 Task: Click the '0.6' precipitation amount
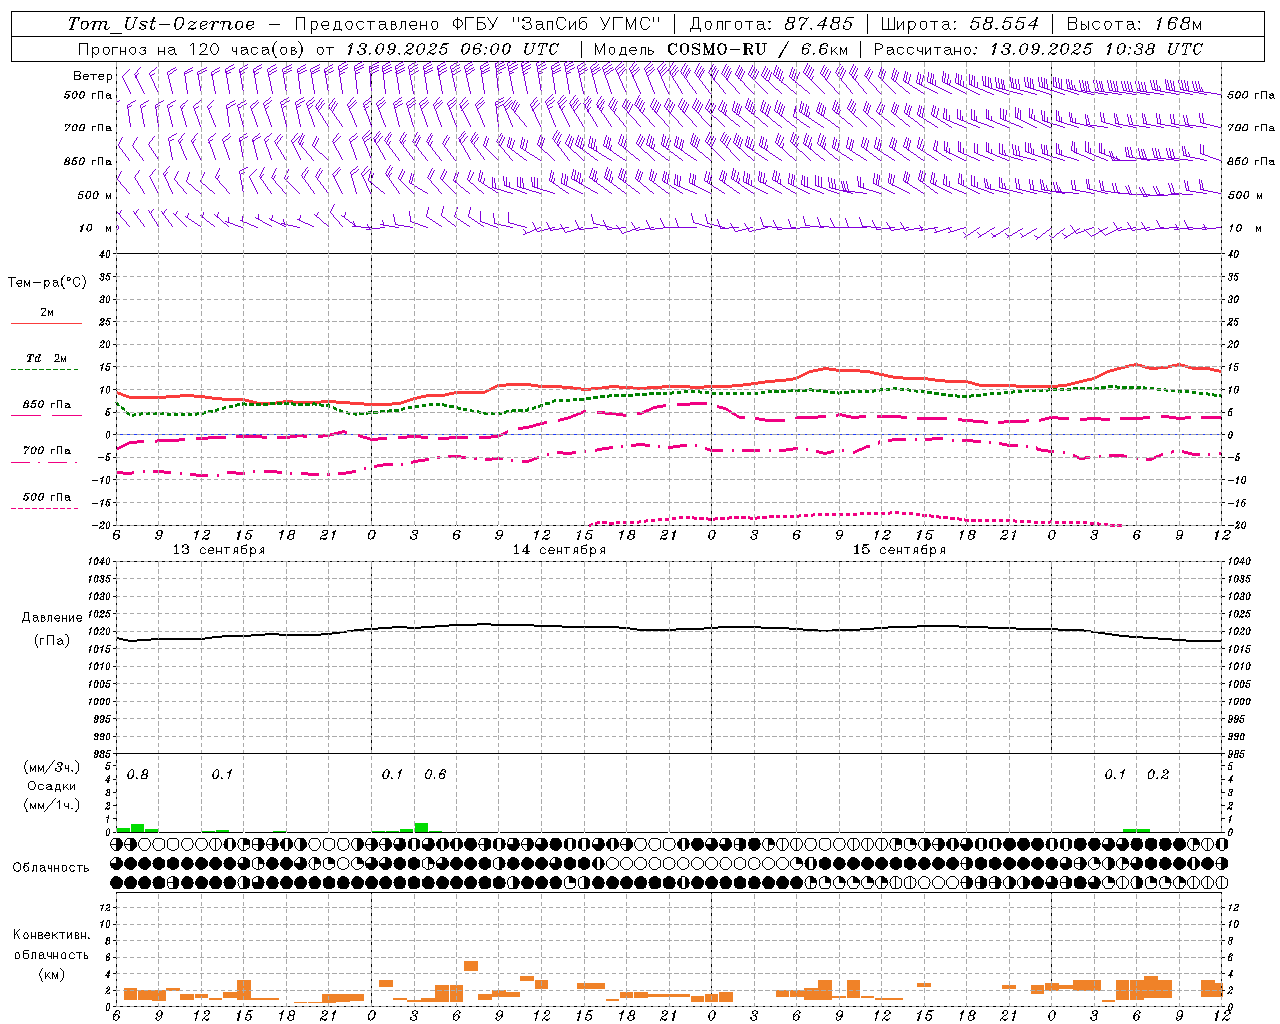point(435,774)
